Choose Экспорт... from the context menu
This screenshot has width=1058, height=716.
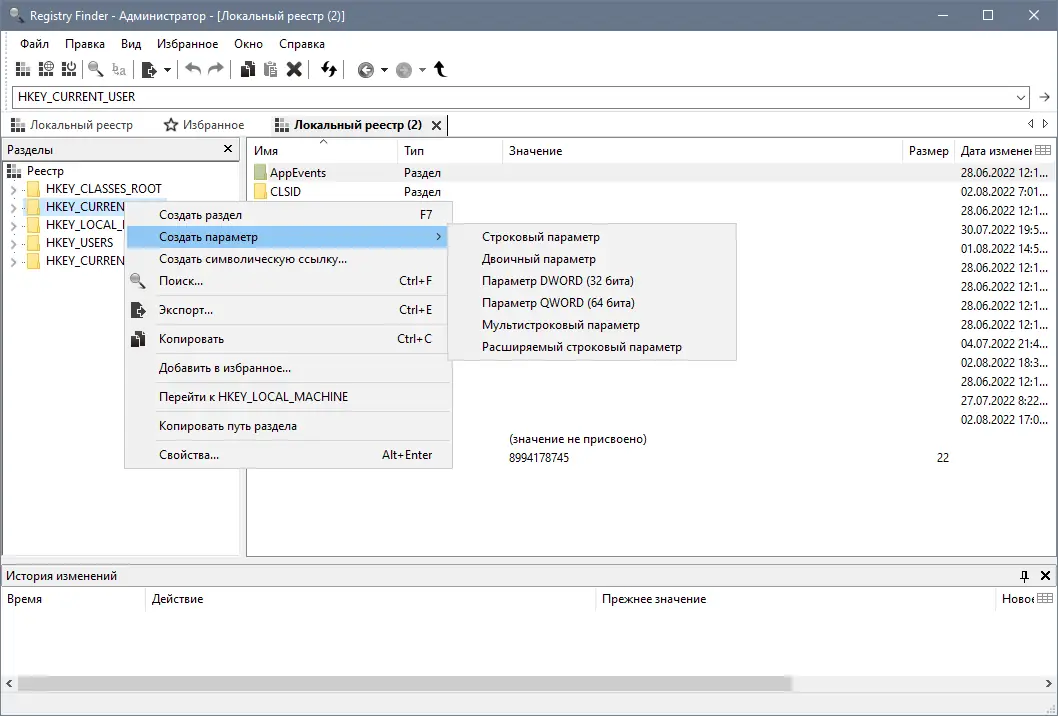[x=288, y=310]
